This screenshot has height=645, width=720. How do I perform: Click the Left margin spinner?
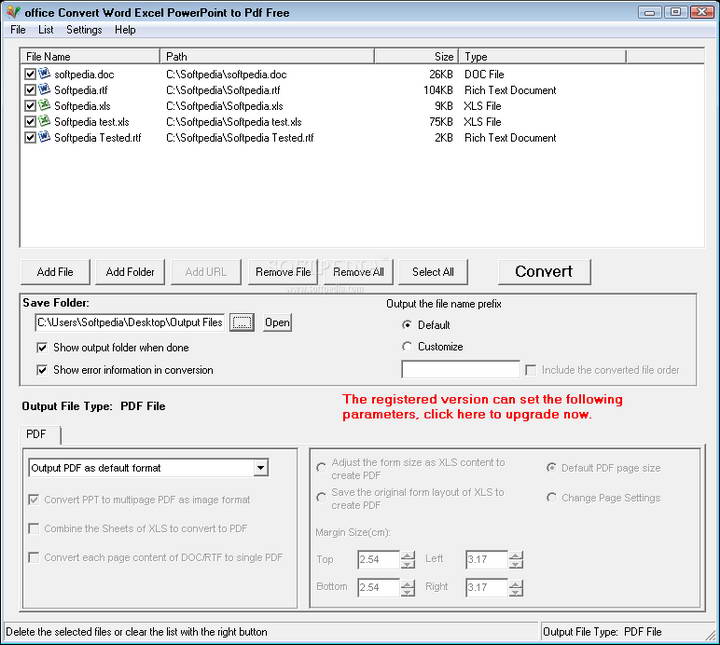(x=516, y=560)
